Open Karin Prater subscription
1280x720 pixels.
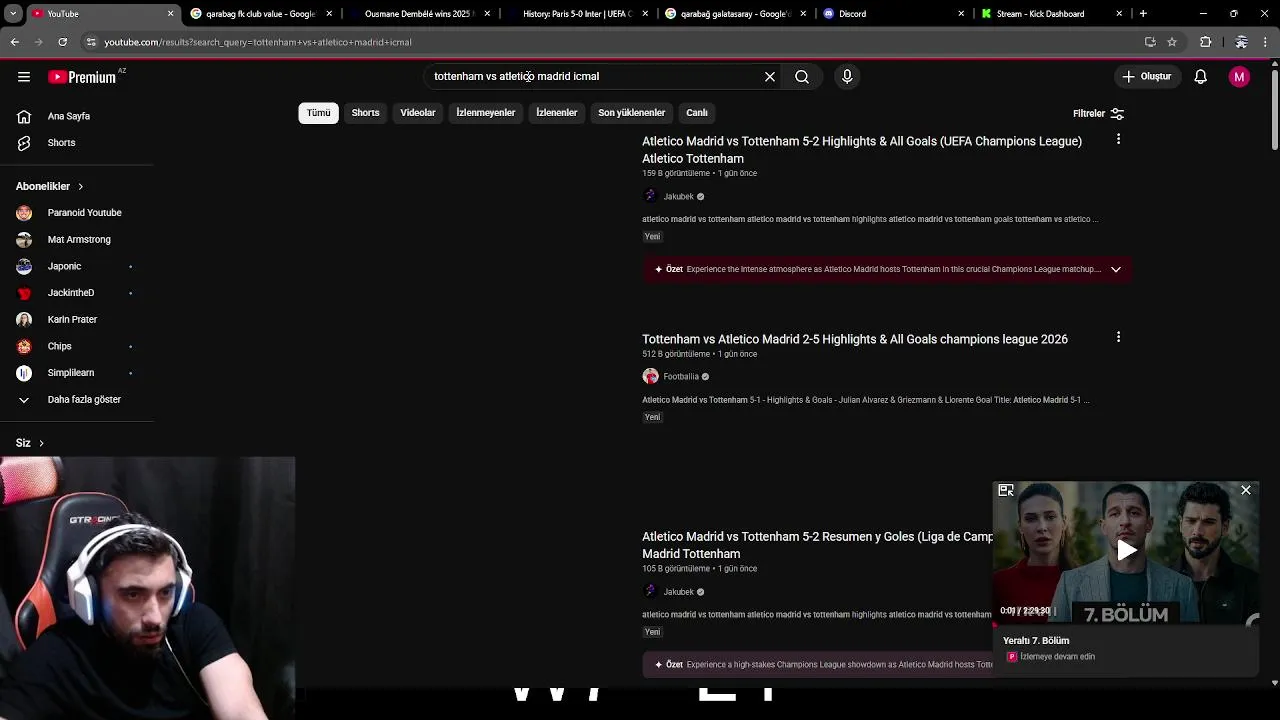click(x=72, y=319)
